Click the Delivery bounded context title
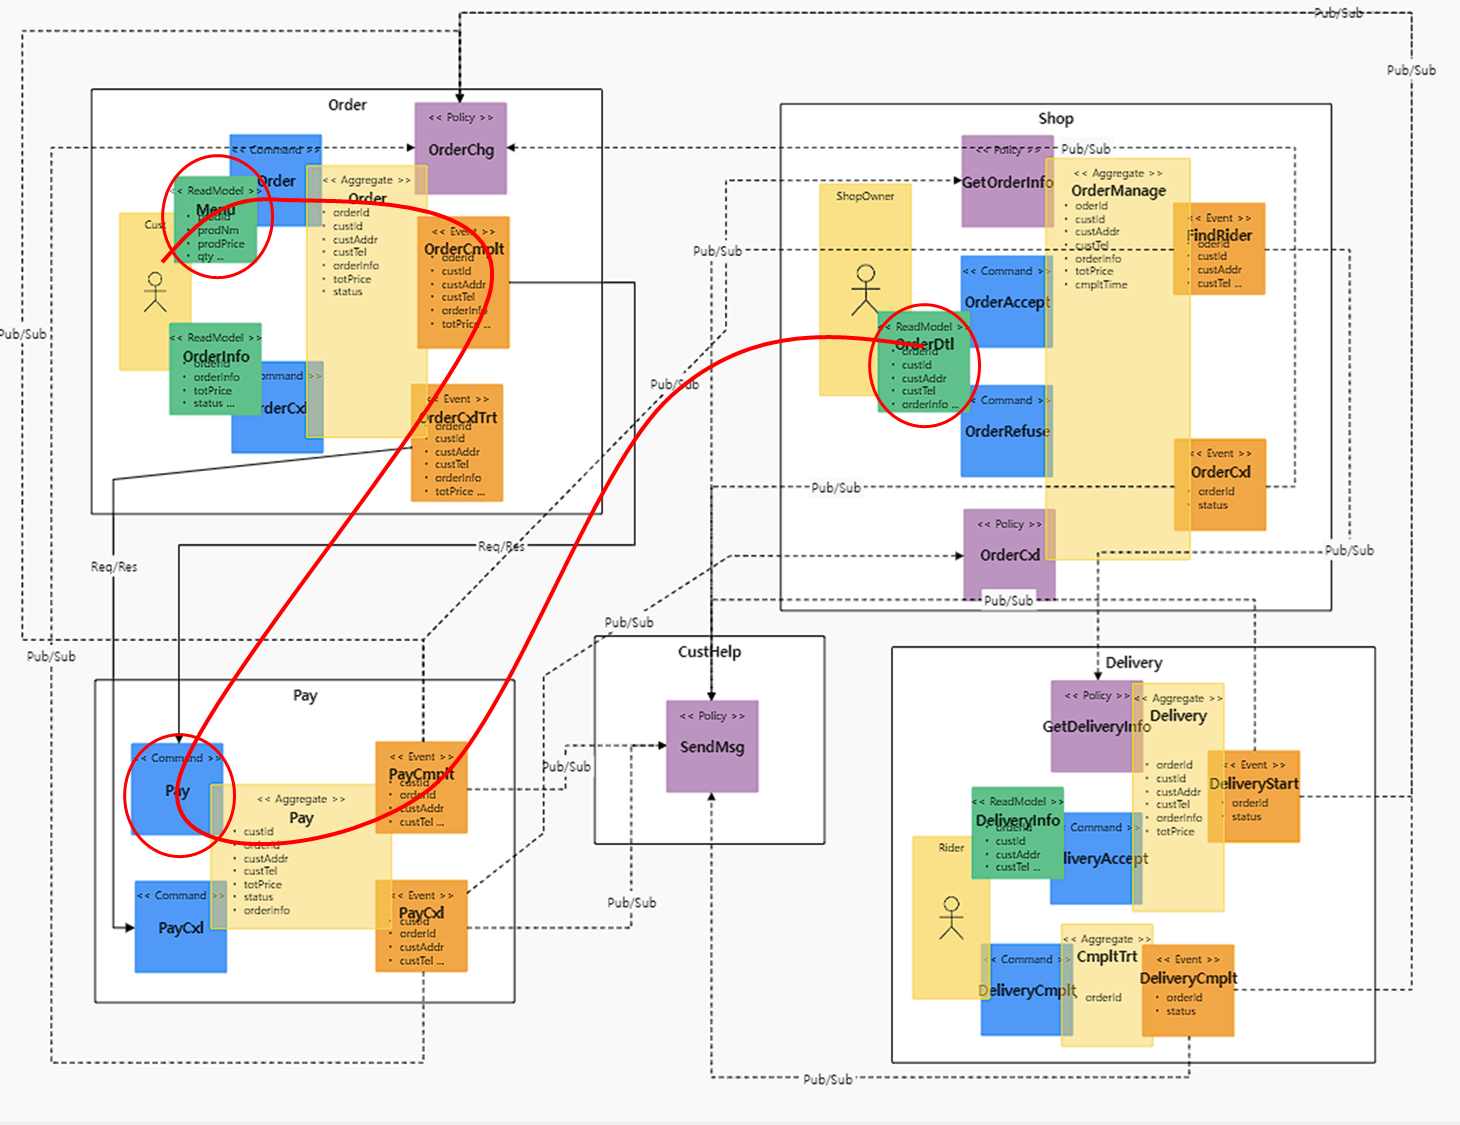The width and height of the screenshot is (1460, 1125). 1133,662
